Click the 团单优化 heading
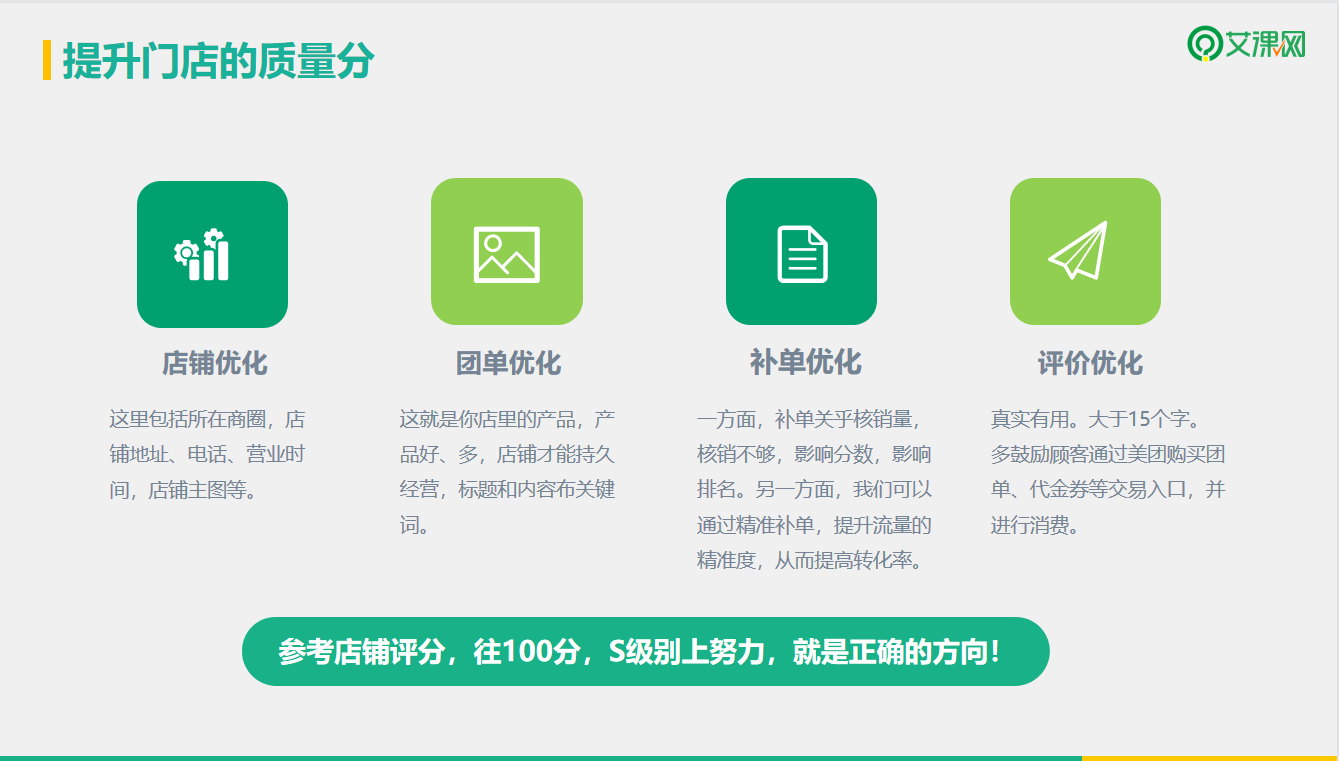Viewport: 1339px width, 761px height. (508, 362)
